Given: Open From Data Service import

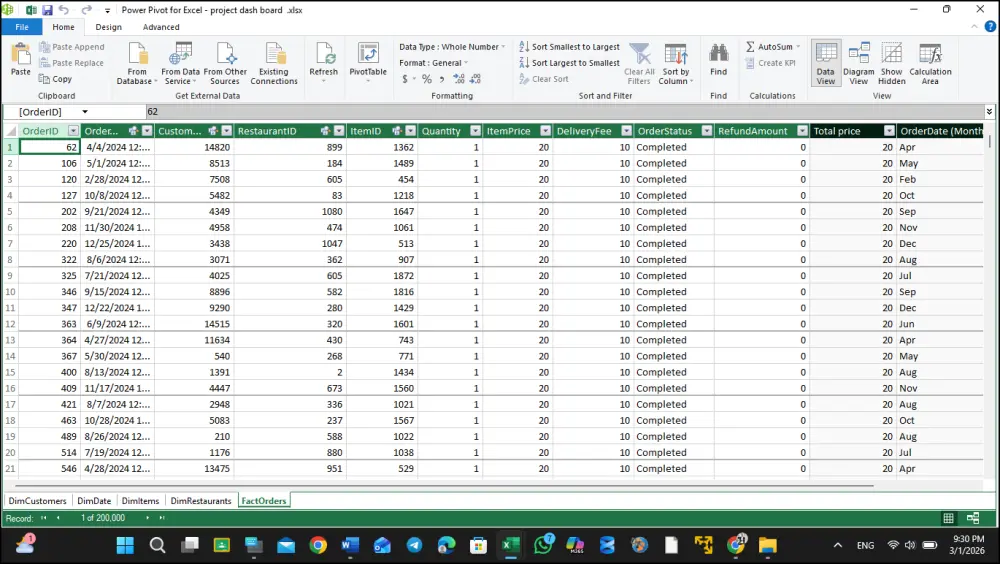Looking at the screenshot, I should point(180,63).
